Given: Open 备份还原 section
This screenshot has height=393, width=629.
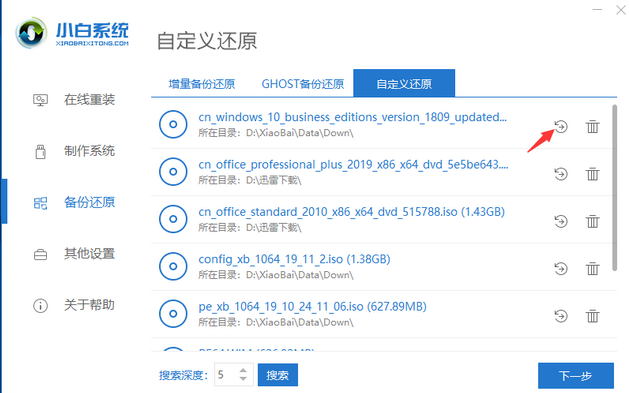Looking at the screenshot, I should point(89,202).
